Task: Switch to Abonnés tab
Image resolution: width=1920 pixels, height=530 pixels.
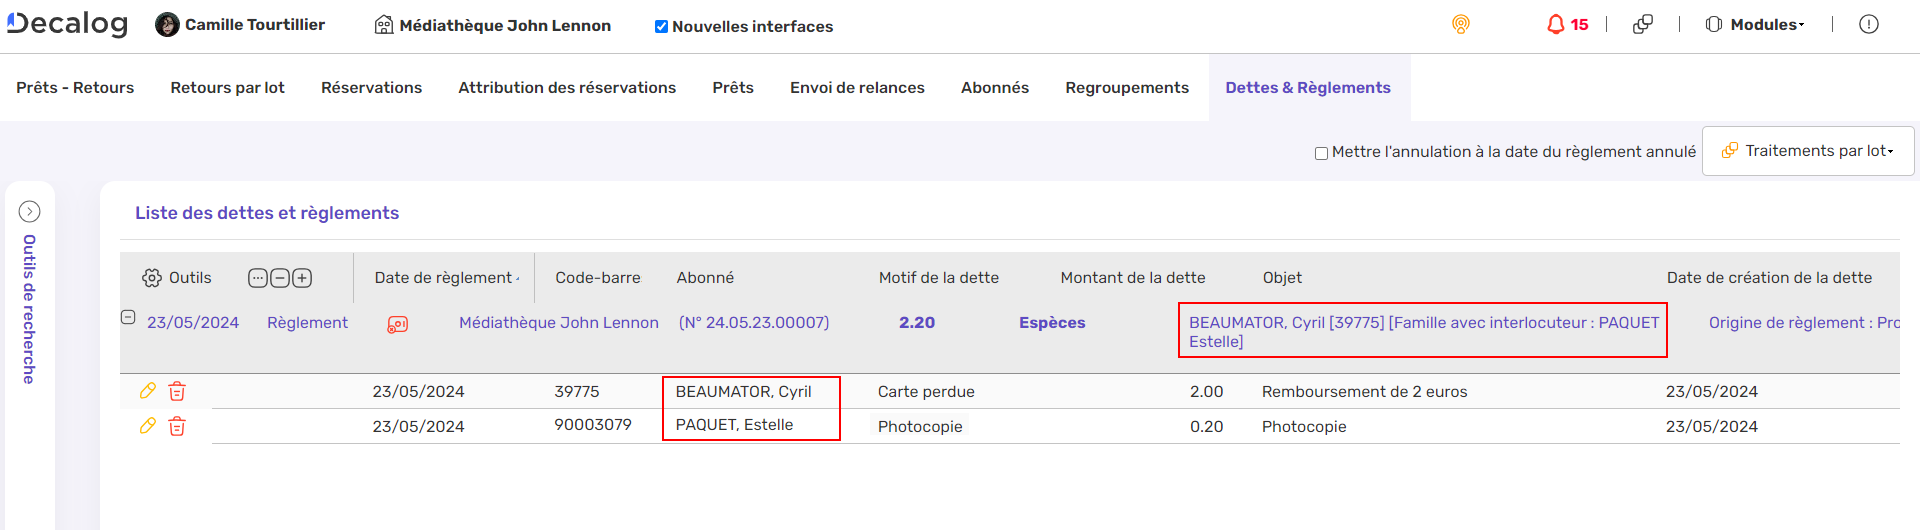Action: point(995,88)
